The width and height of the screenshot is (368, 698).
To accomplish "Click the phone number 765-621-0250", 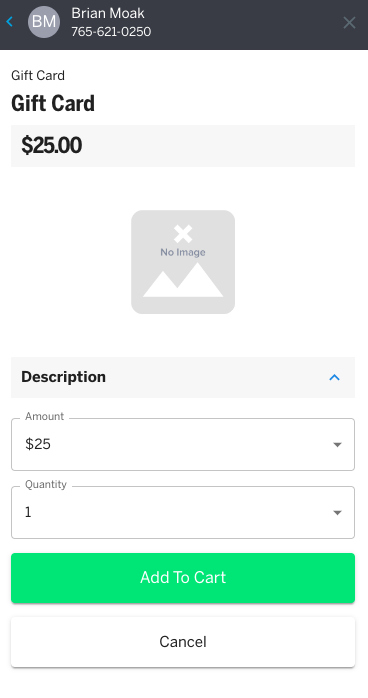I will tap(111, 32).
